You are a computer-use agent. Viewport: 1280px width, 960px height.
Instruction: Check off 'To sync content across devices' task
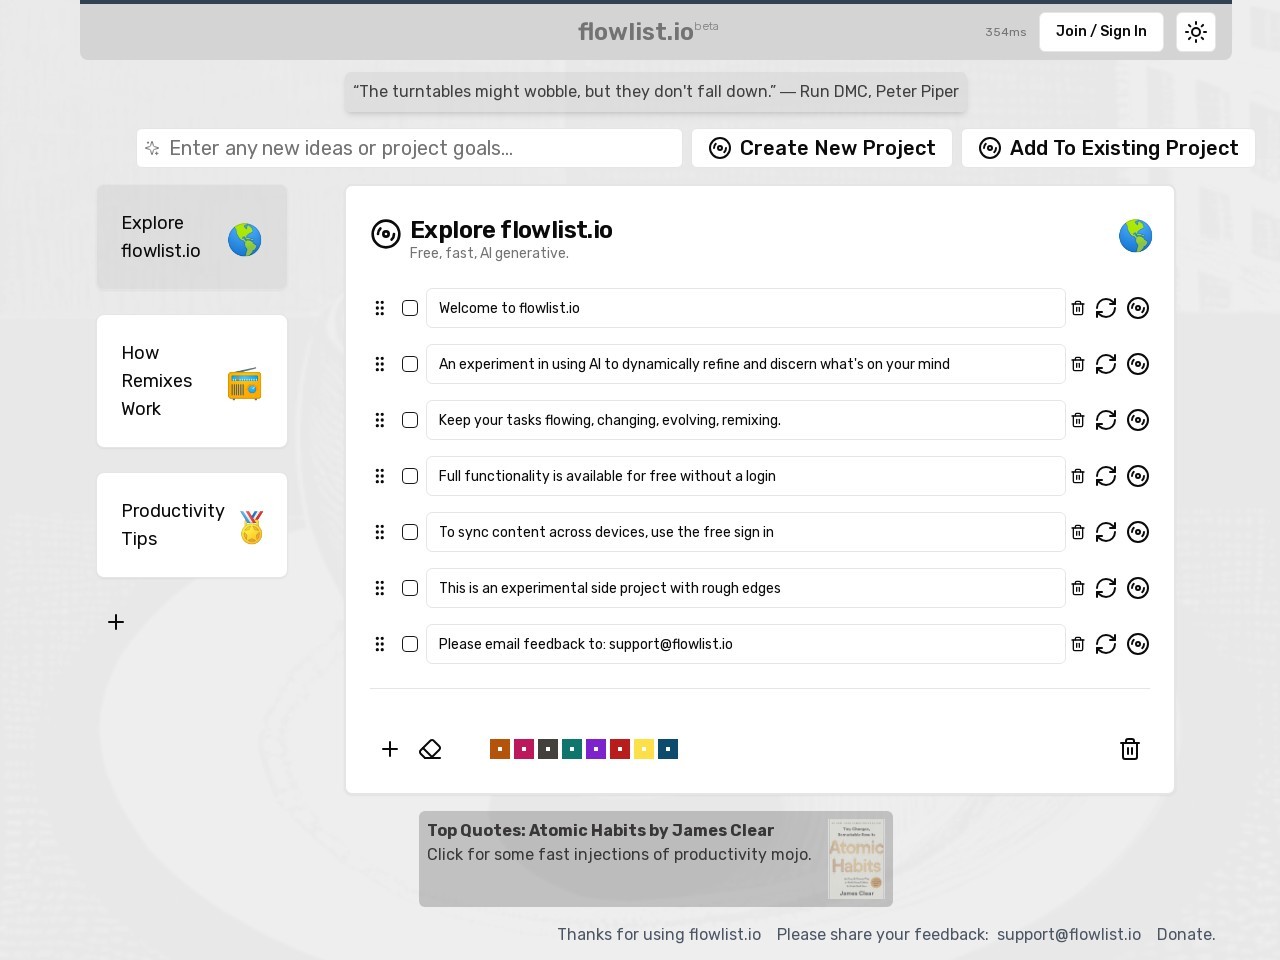(410, 532)
